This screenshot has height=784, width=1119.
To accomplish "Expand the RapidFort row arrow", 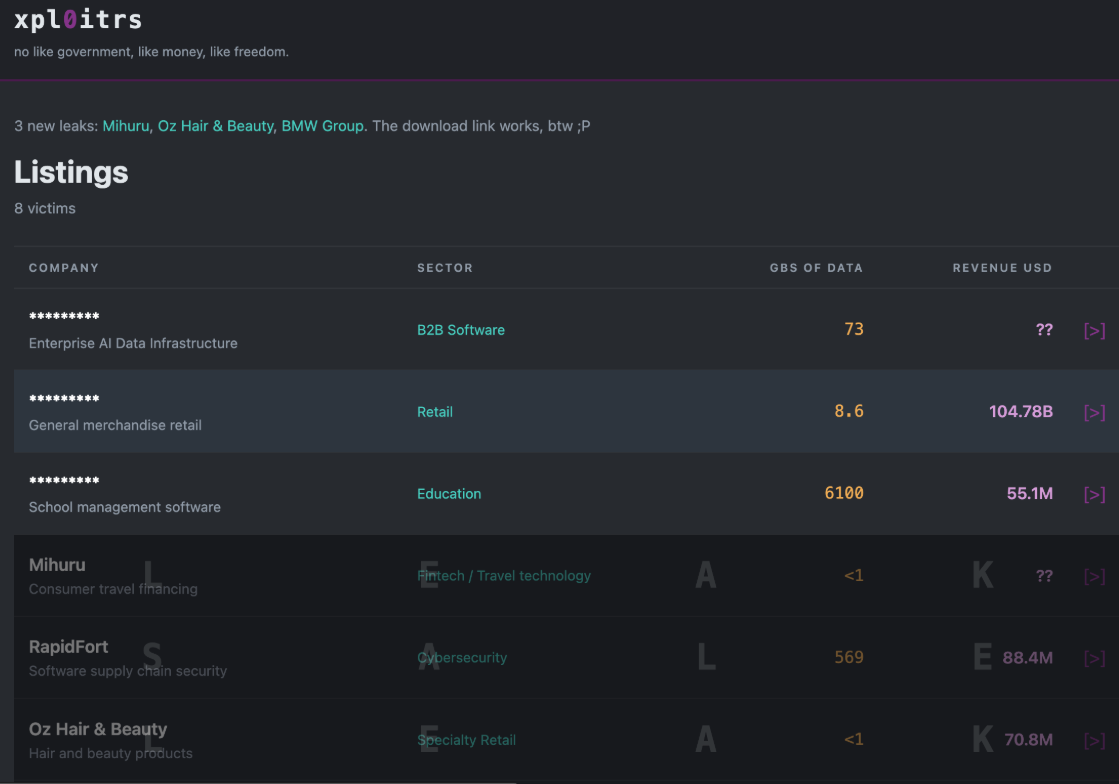I will [1094, 658].
